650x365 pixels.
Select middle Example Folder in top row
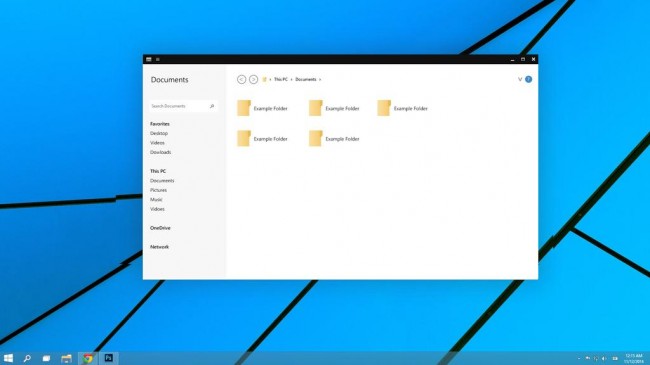click(x=334, y=108)
